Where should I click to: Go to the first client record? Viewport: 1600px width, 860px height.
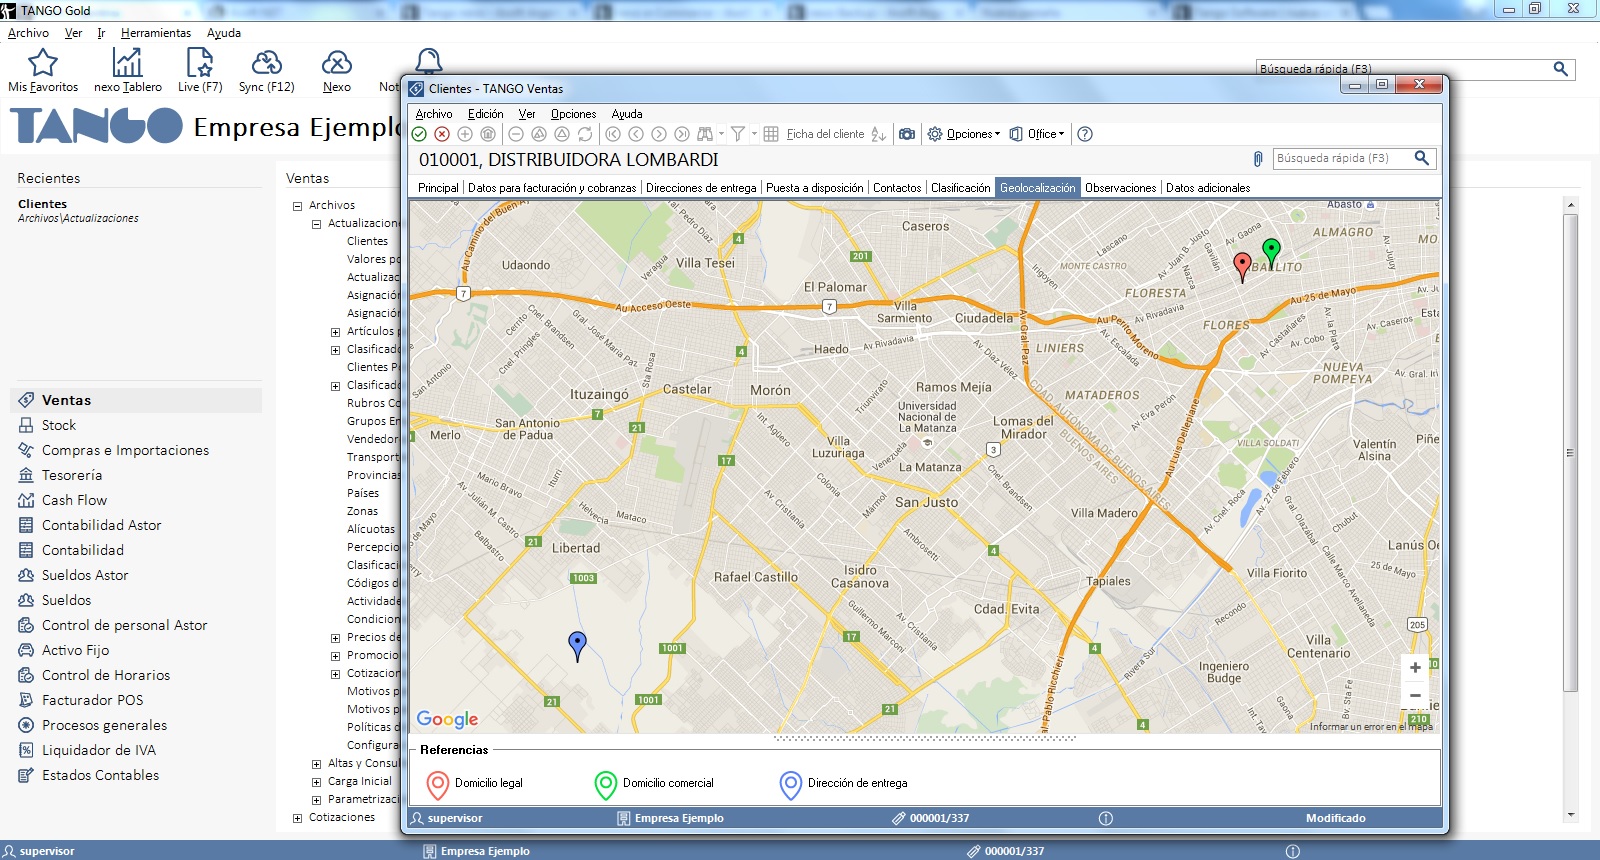coord(613,134)
